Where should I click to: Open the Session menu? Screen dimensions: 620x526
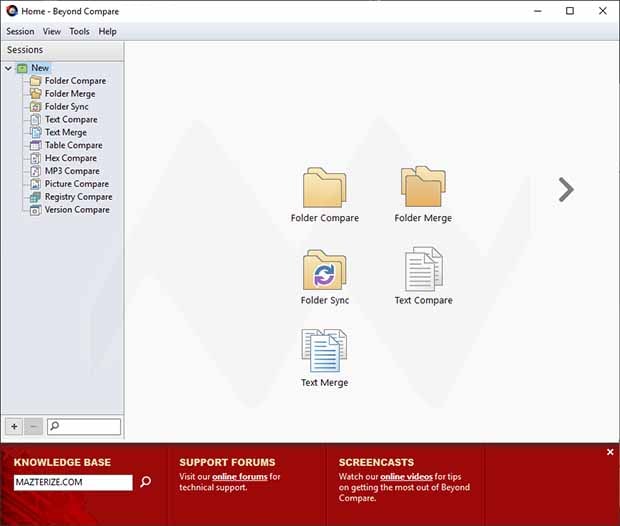coord(20,31)
